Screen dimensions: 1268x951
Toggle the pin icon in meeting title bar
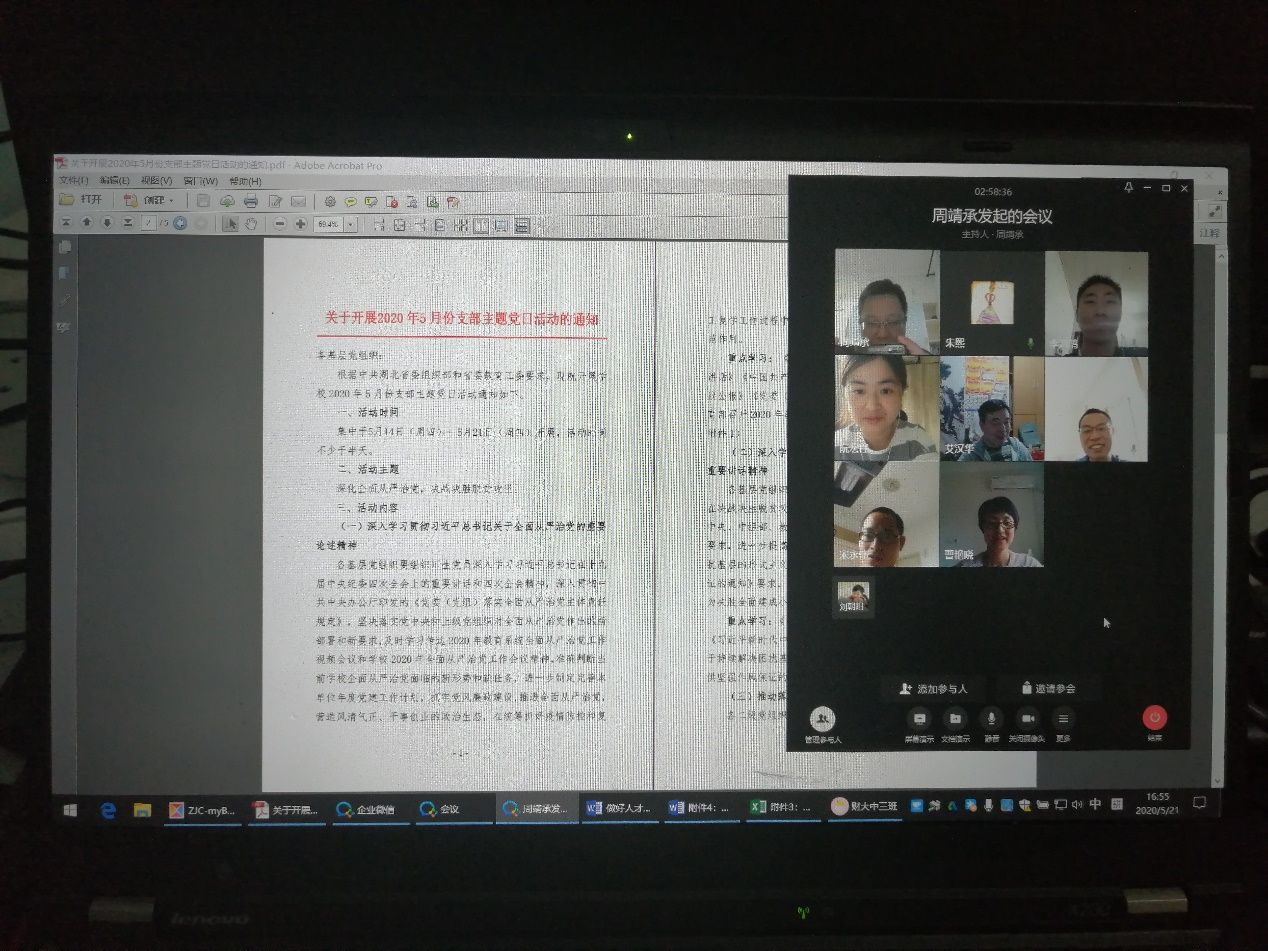point(1128,188)
